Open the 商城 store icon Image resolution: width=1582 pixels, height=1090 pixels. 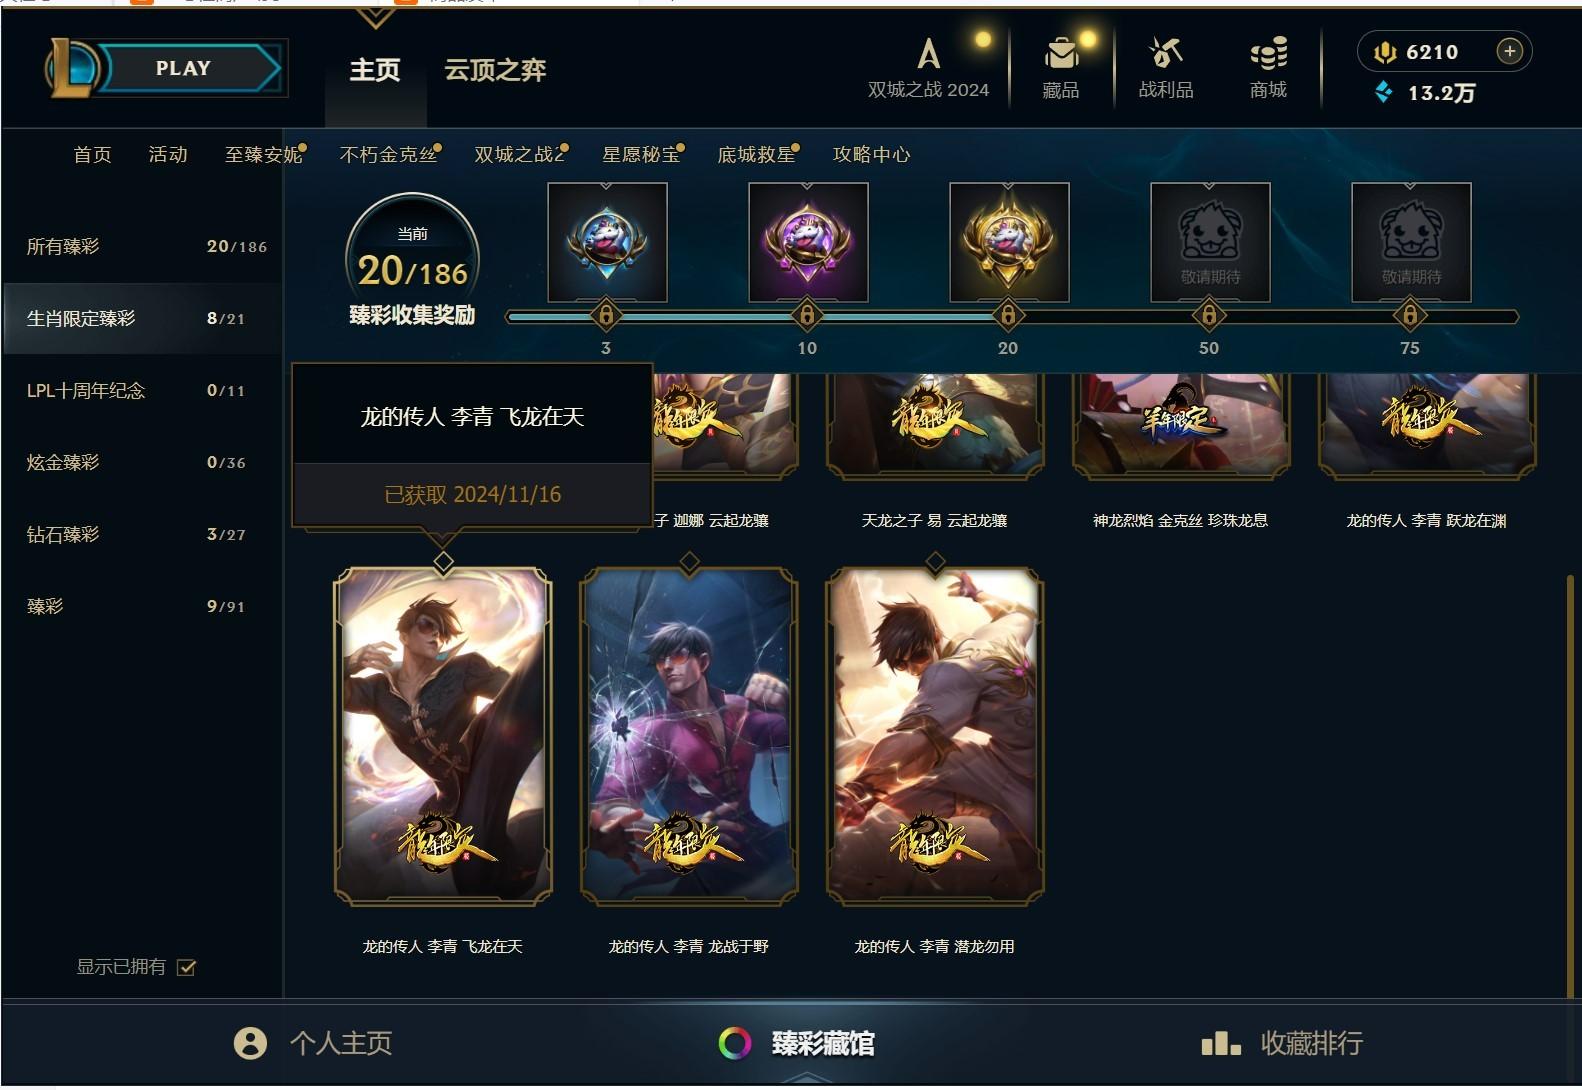click(x=1268, y=53)
